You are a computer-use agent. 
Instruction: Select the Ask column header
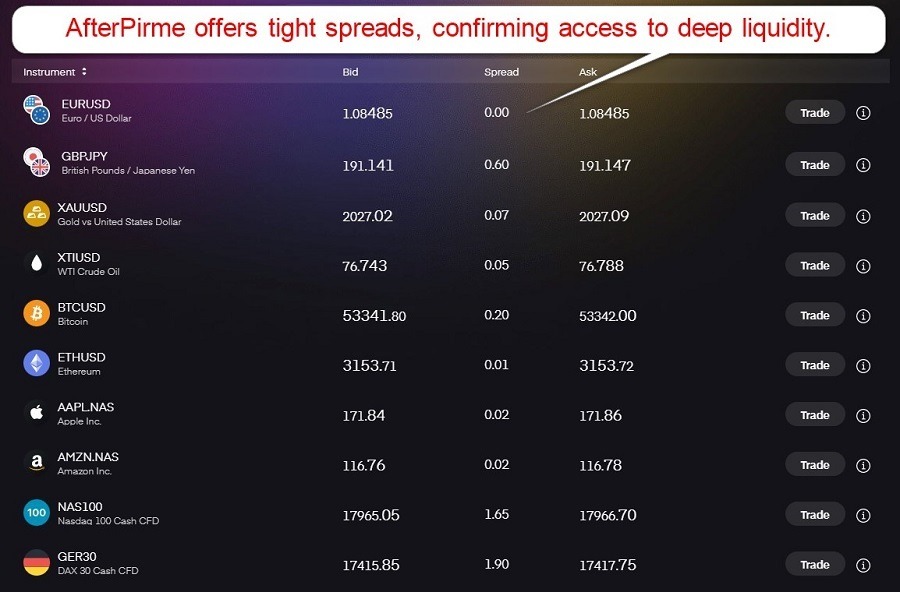(x=587, y=71)
